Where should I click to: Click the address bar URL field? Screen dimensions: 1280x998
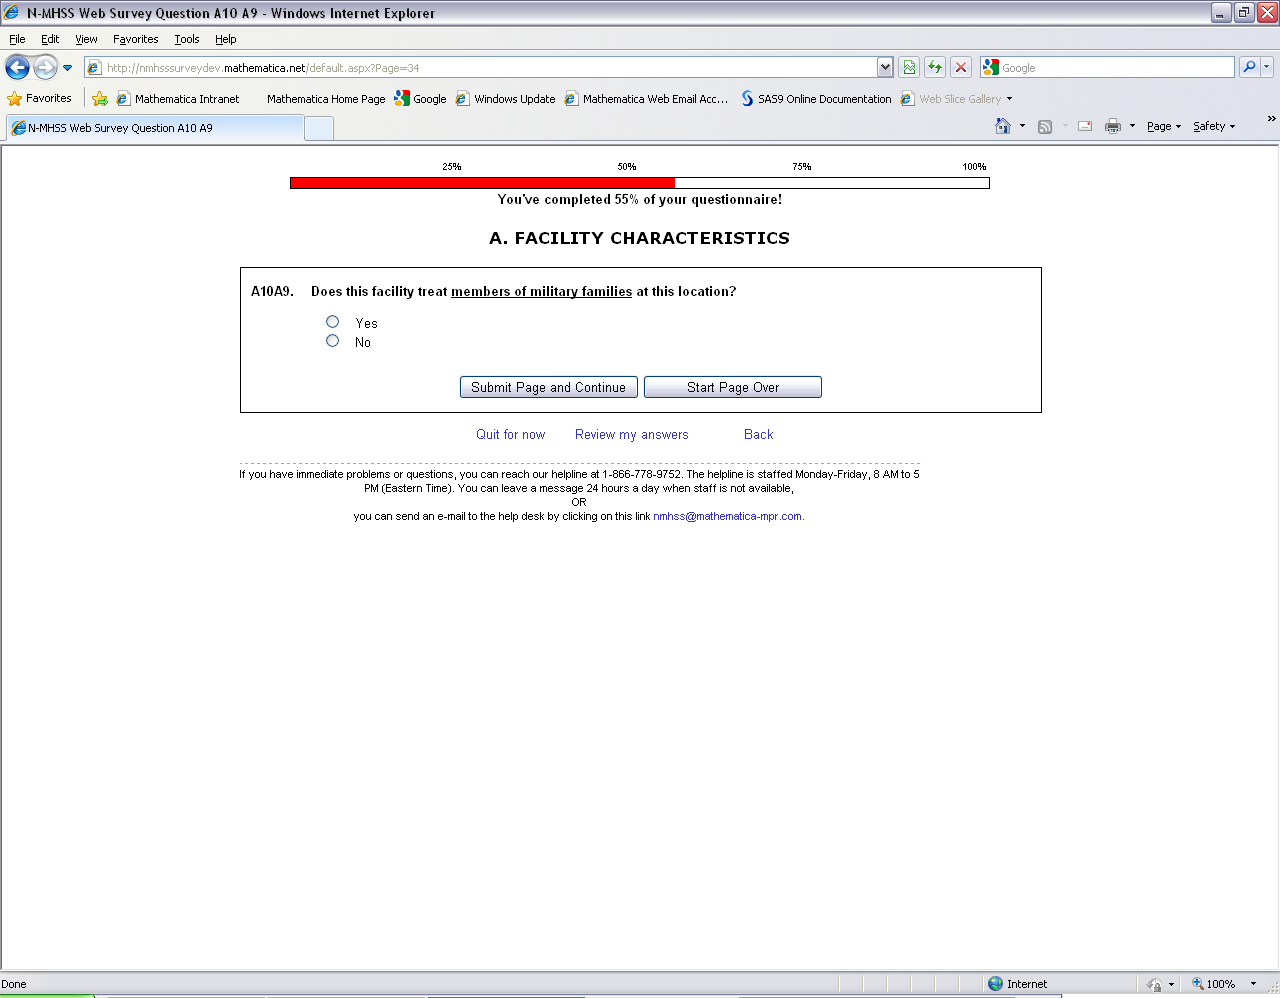(481, 68)
